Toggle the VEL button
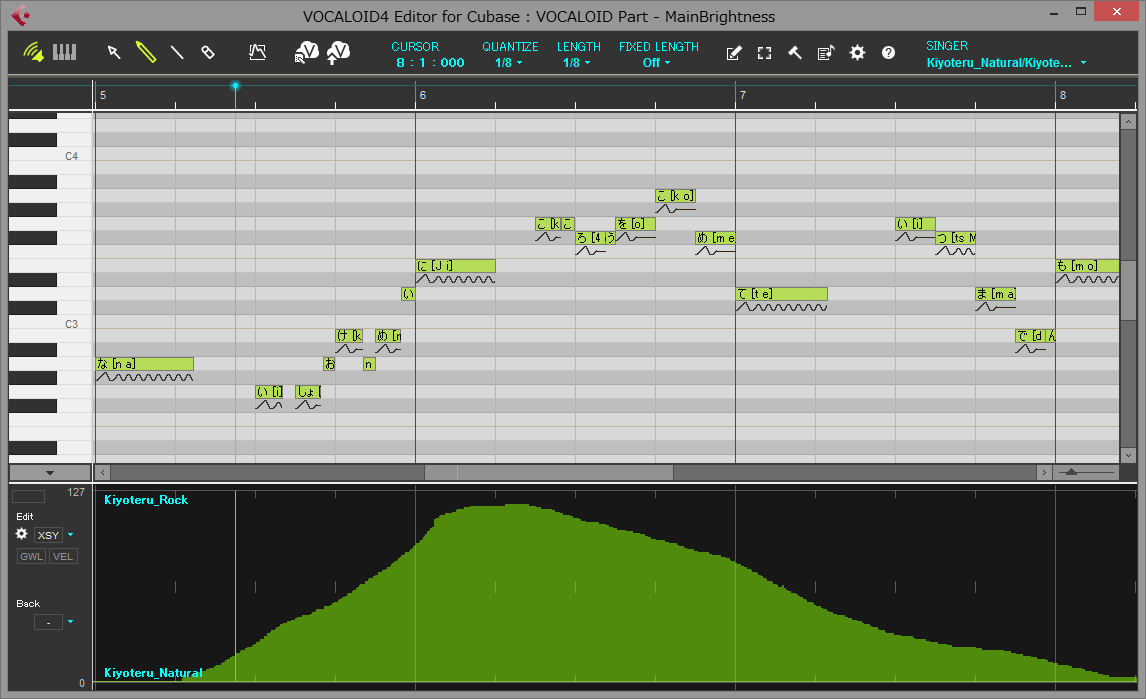The image size is (1146, 699). tap(63, 556)
